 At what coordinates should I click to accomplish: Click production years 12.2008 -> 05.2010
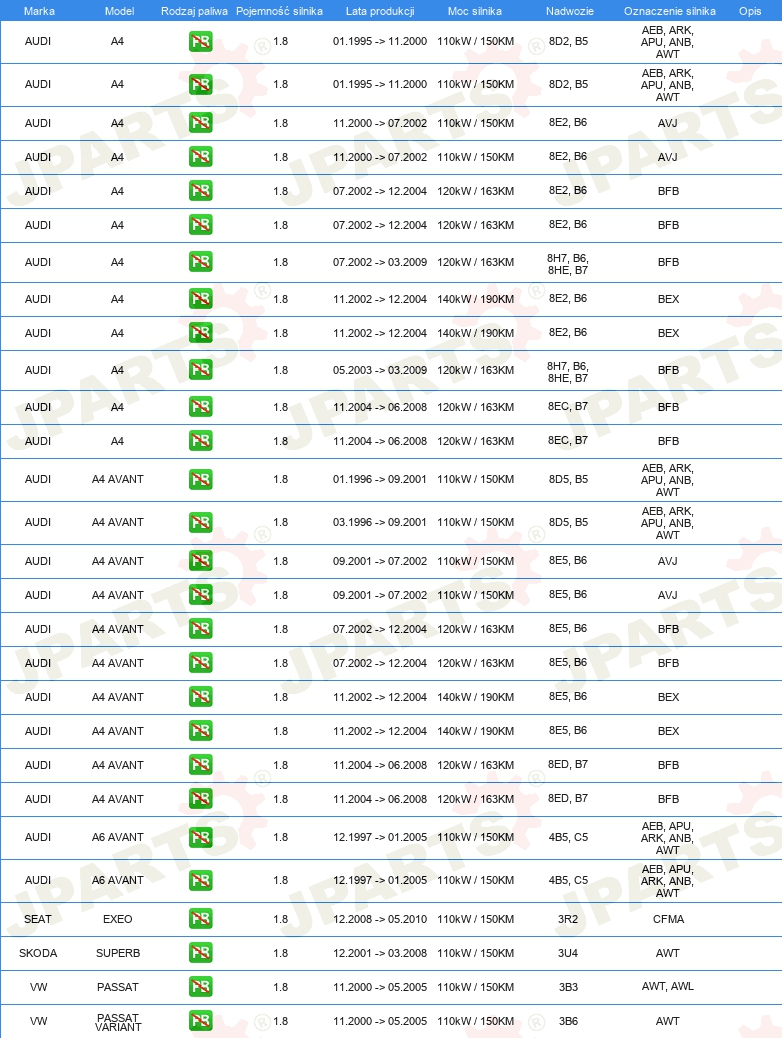coord(380,919)
